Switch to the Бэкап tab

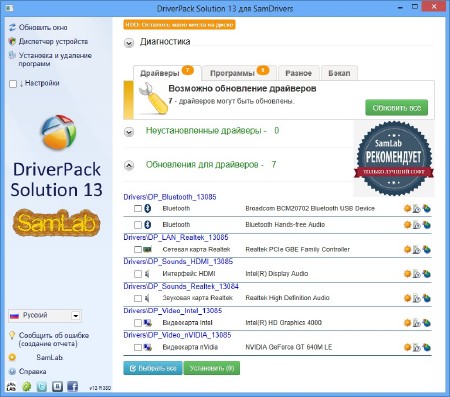[x=339, y=73]
